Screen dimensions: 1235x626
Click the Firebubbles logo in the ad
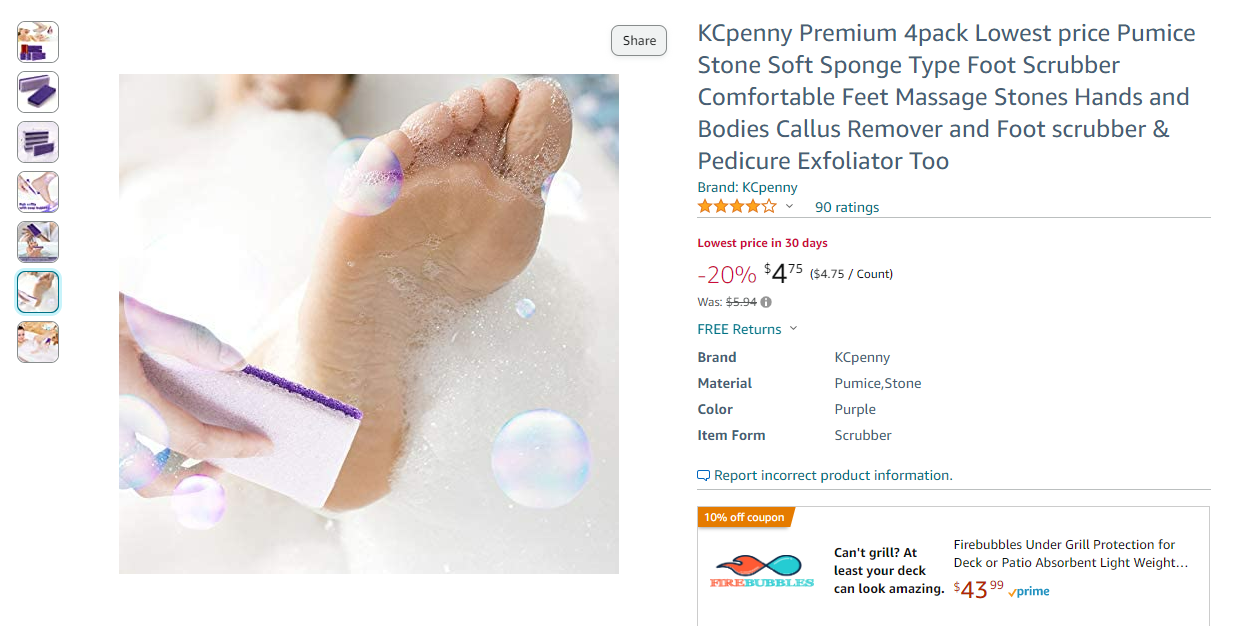click(762, 571)
